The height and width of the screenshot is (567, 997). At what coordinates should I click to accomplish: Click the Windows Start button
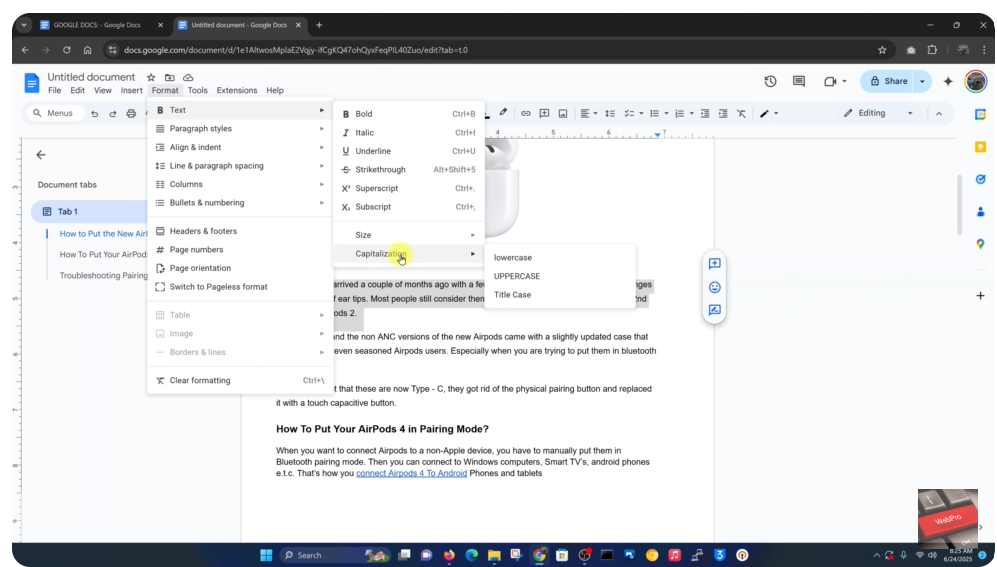(266, 555)
